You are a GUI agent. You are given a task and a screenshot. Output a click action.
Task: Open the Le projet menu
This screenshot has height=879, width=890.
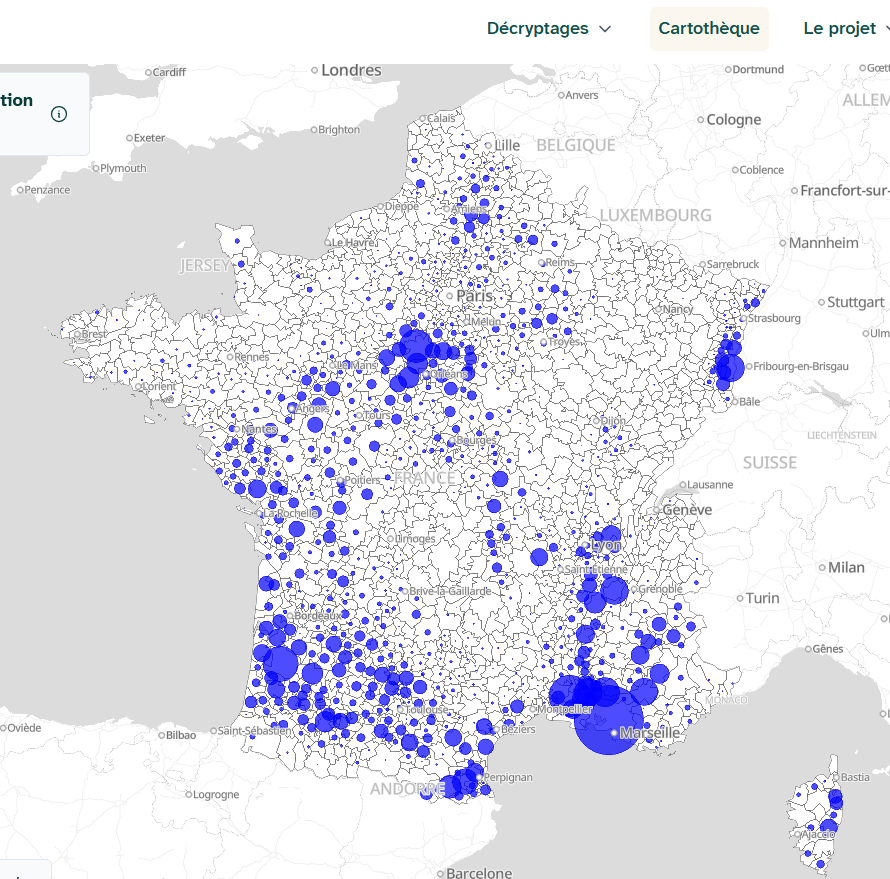coord(845,28)
